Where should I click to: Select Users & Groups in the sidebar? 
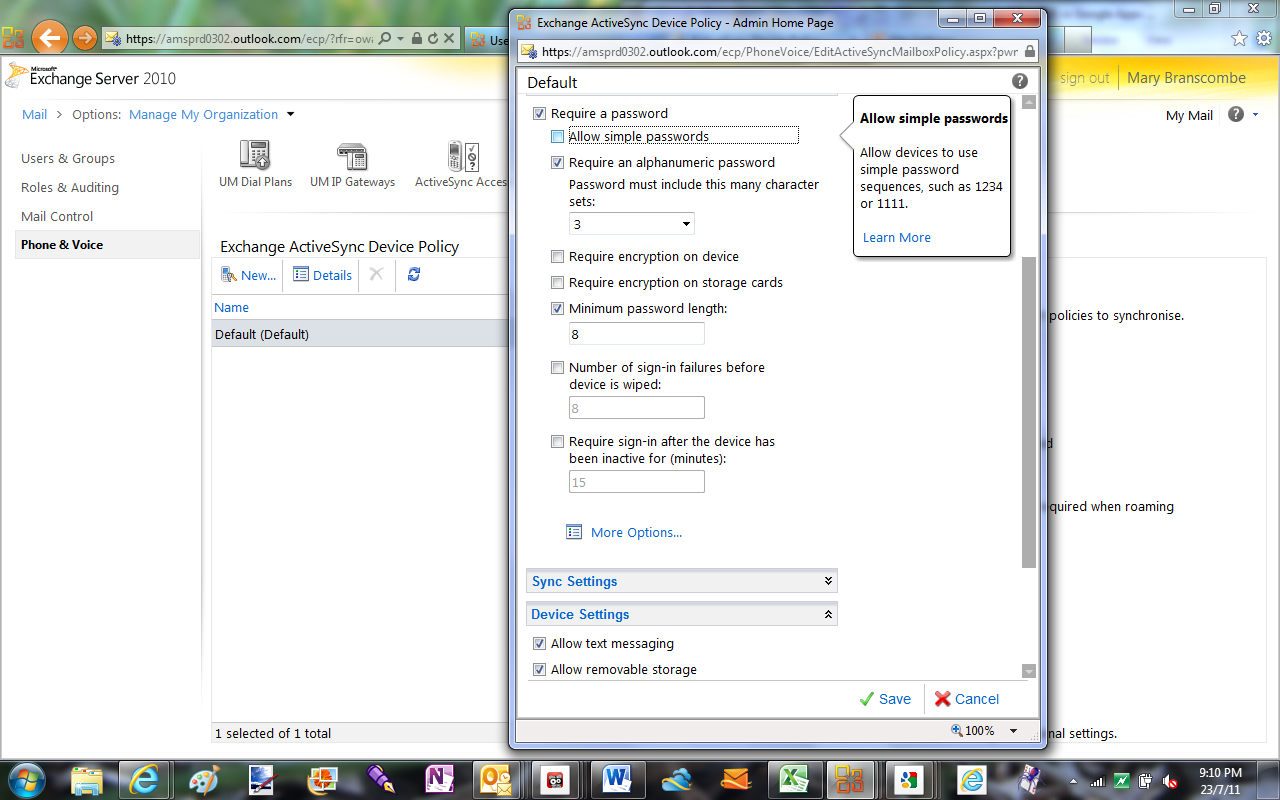pos(68,158)
